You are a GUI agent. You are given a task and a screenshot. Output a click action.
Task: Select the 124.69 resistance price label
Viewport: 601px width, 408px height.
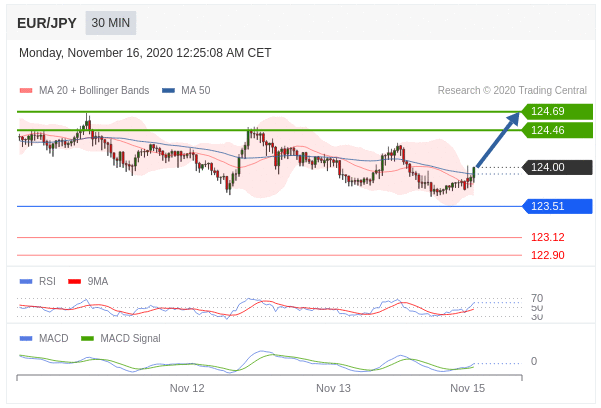[558, 112]
